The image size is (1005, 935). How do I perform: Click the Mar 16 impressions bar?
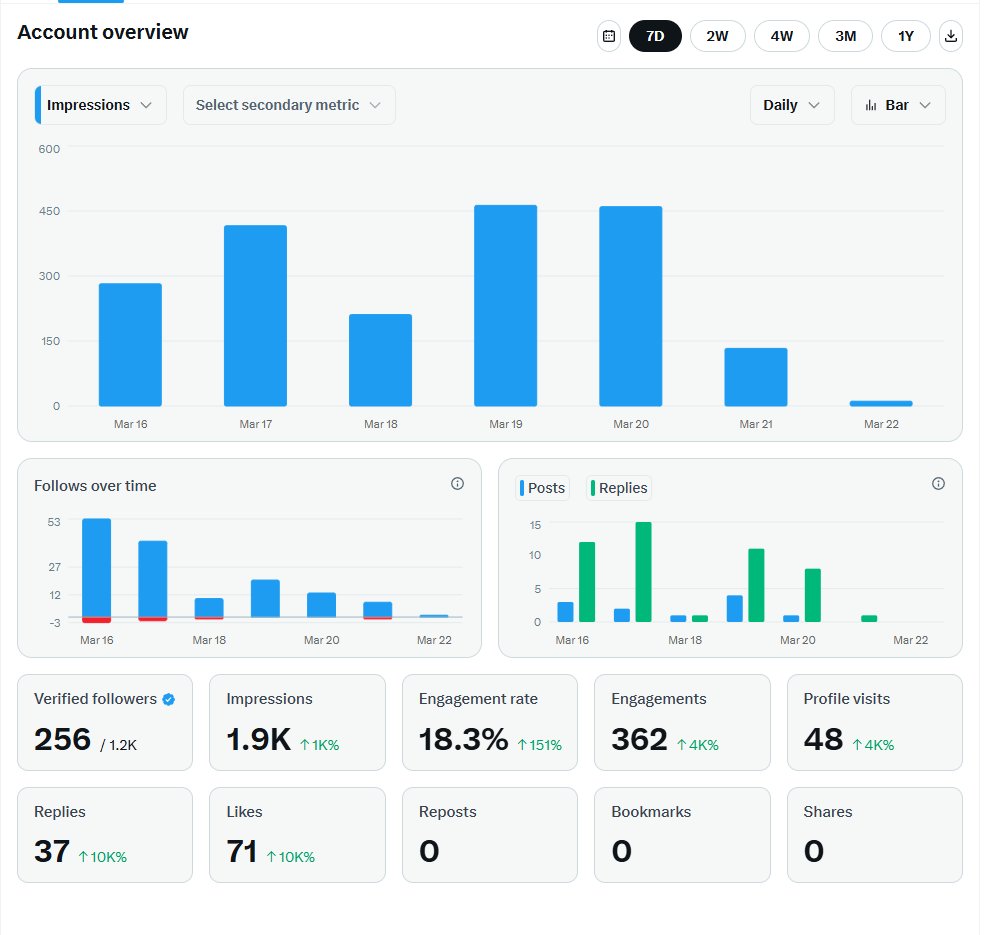click(130, 345)
